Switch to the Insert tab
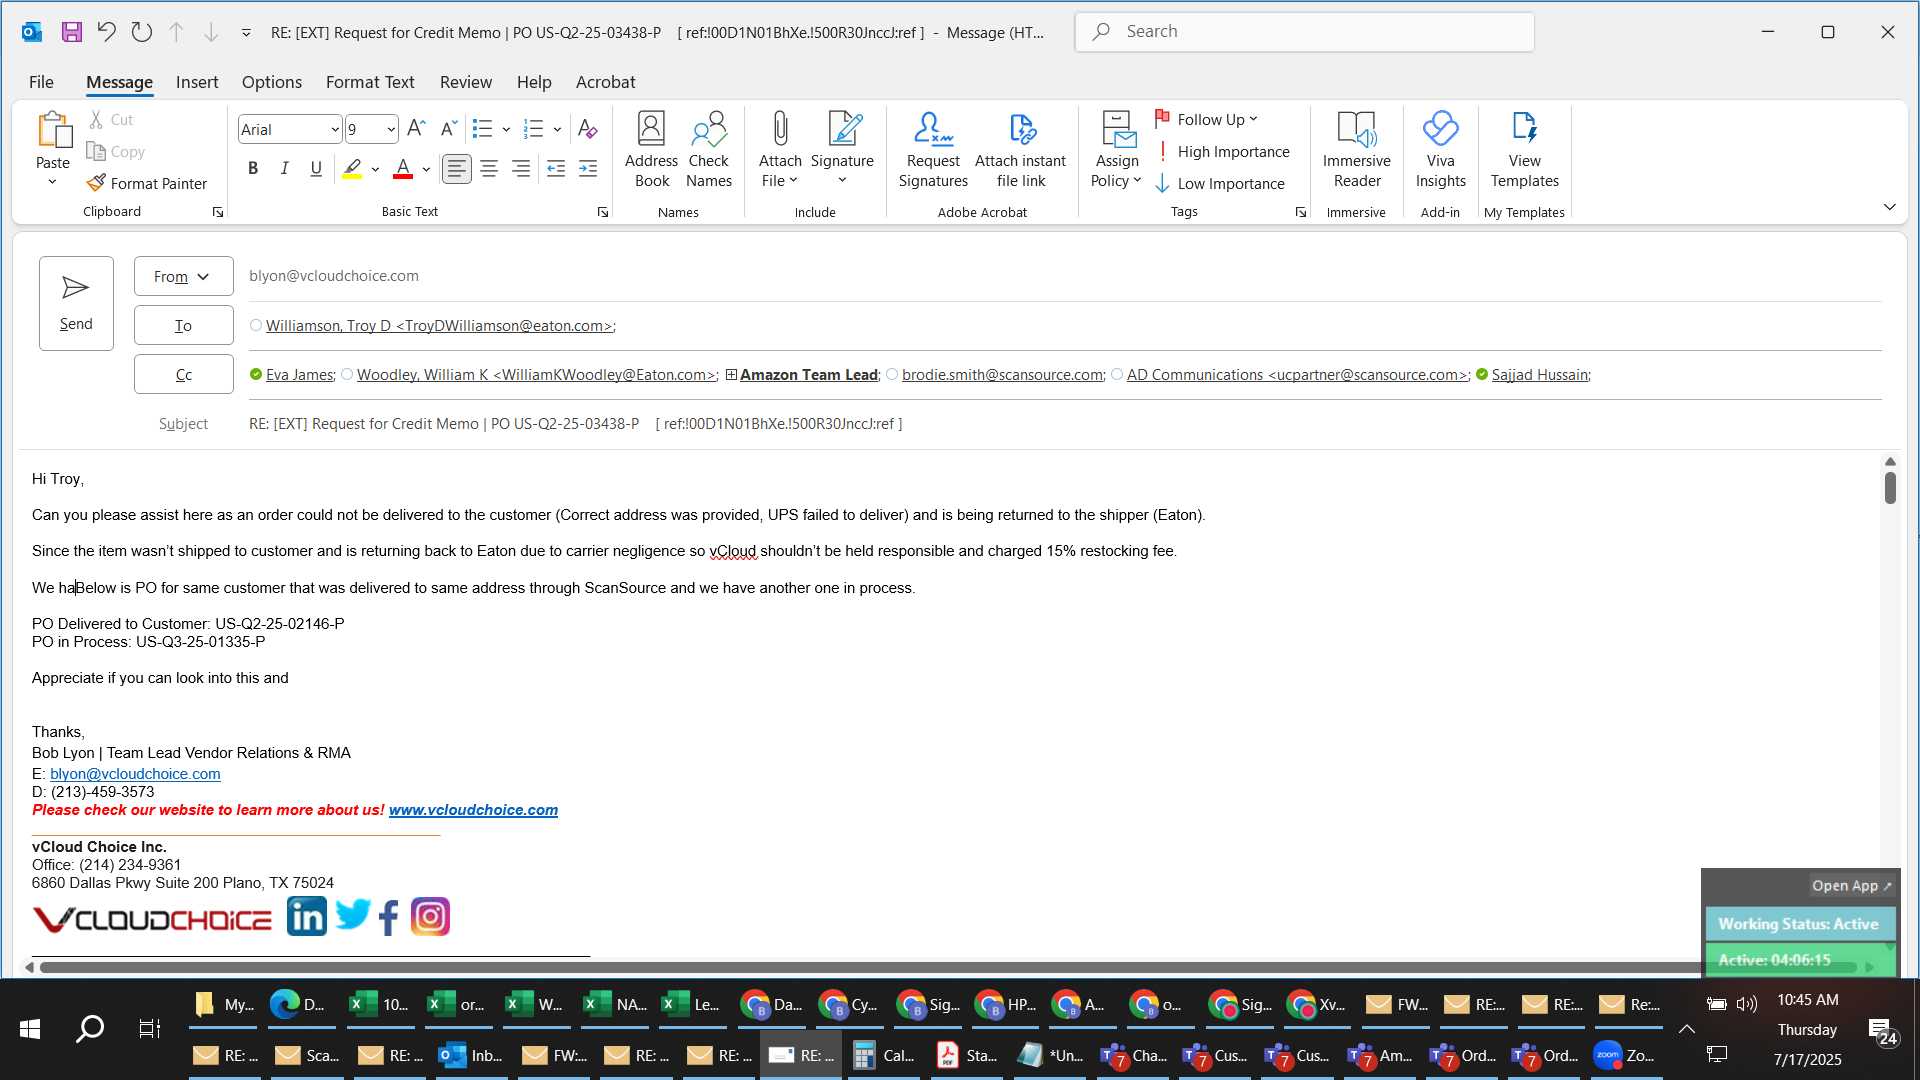This screenshot has width=1920, height=1080. coord(197,82)
